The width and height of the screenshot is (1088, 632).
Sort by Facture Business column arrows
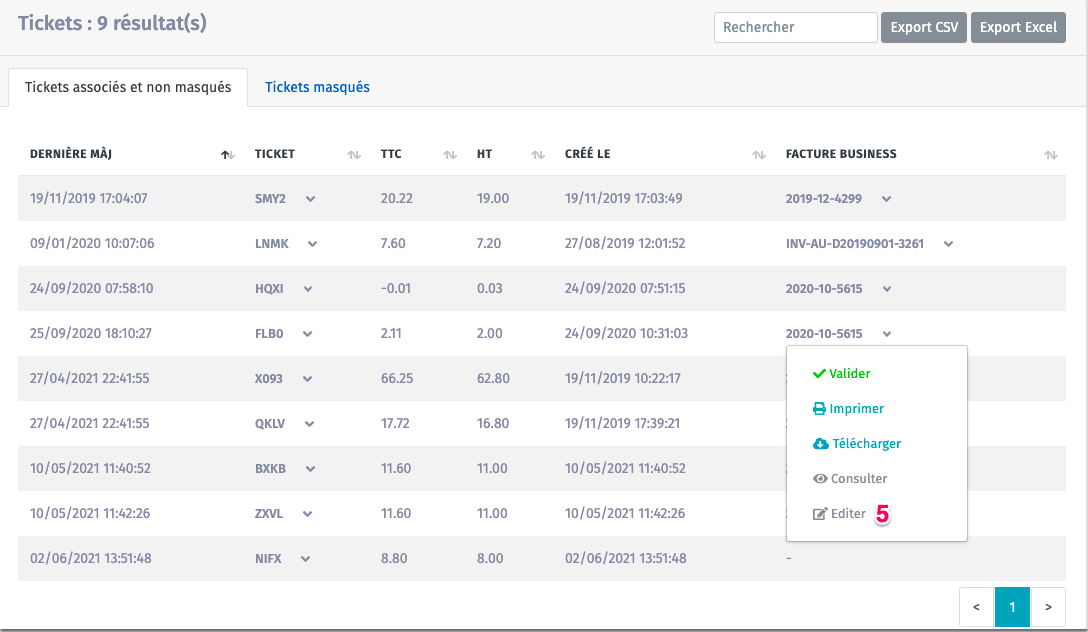(x=1050, y=155)
